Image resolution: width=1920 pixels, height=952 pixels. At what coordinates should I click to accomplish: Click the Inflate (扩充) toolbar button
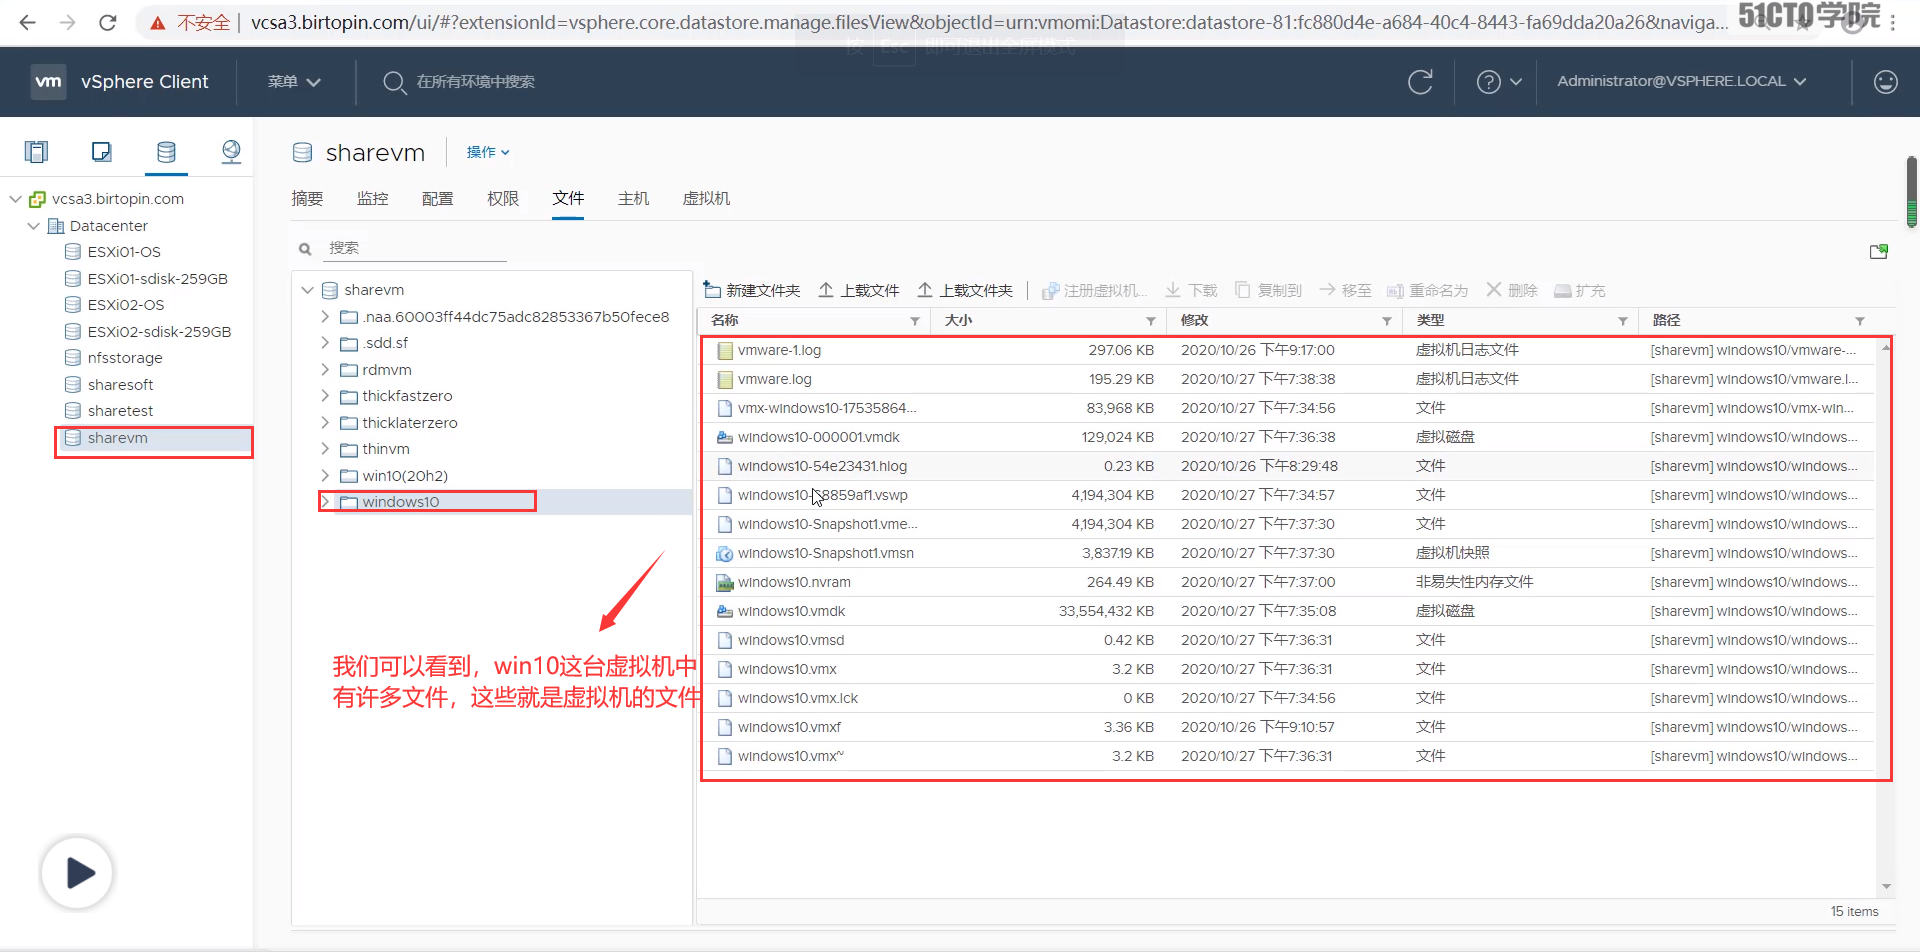tap(1579, 290)
